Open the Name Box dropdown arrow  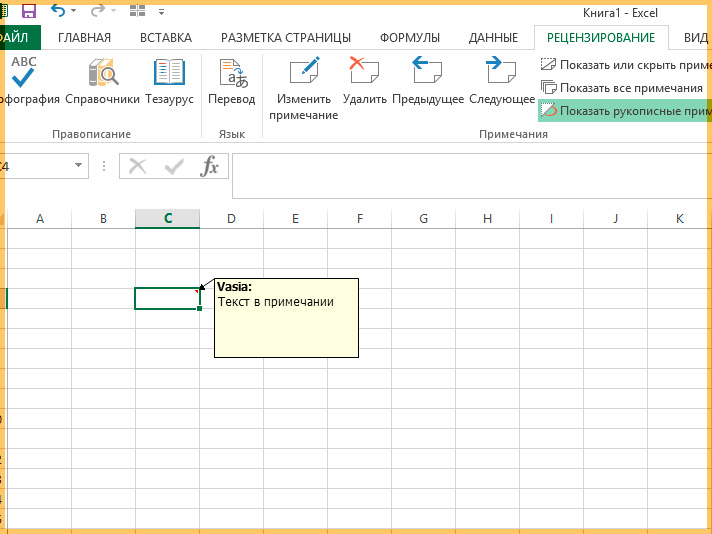[79, 165]
